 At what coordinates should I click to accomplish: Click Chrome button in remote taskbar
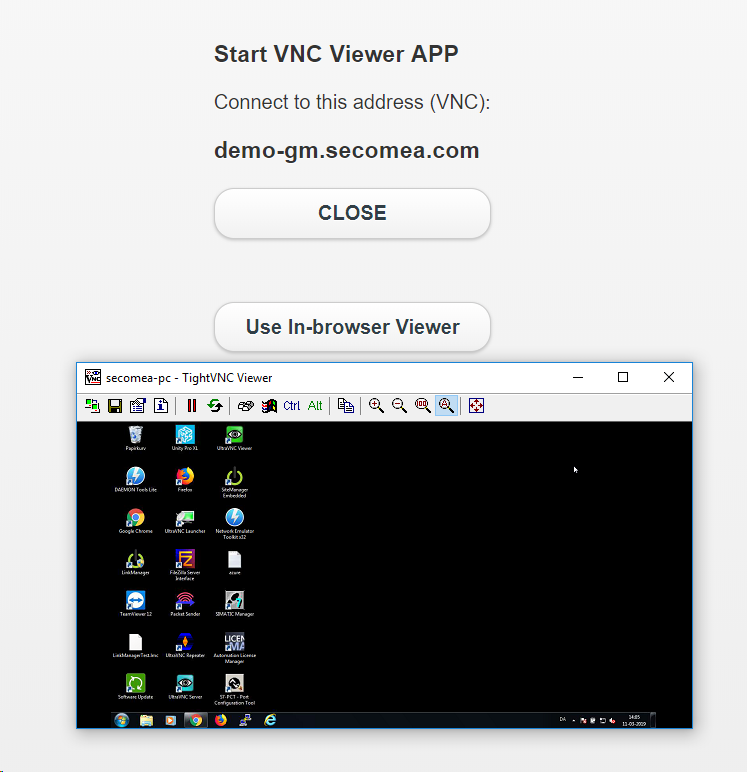[196, 720]
